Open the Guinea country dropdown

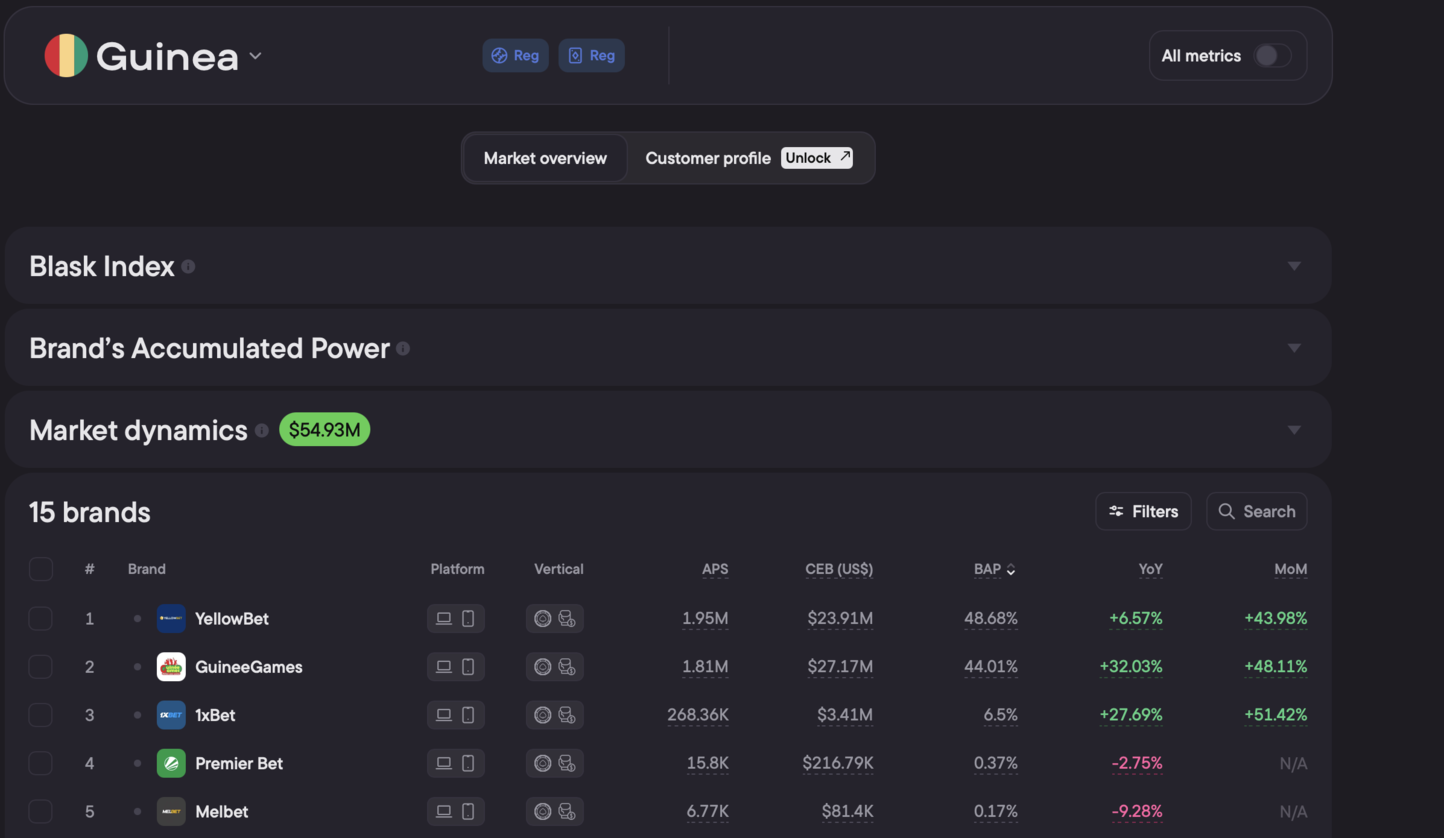click(255, 56)
